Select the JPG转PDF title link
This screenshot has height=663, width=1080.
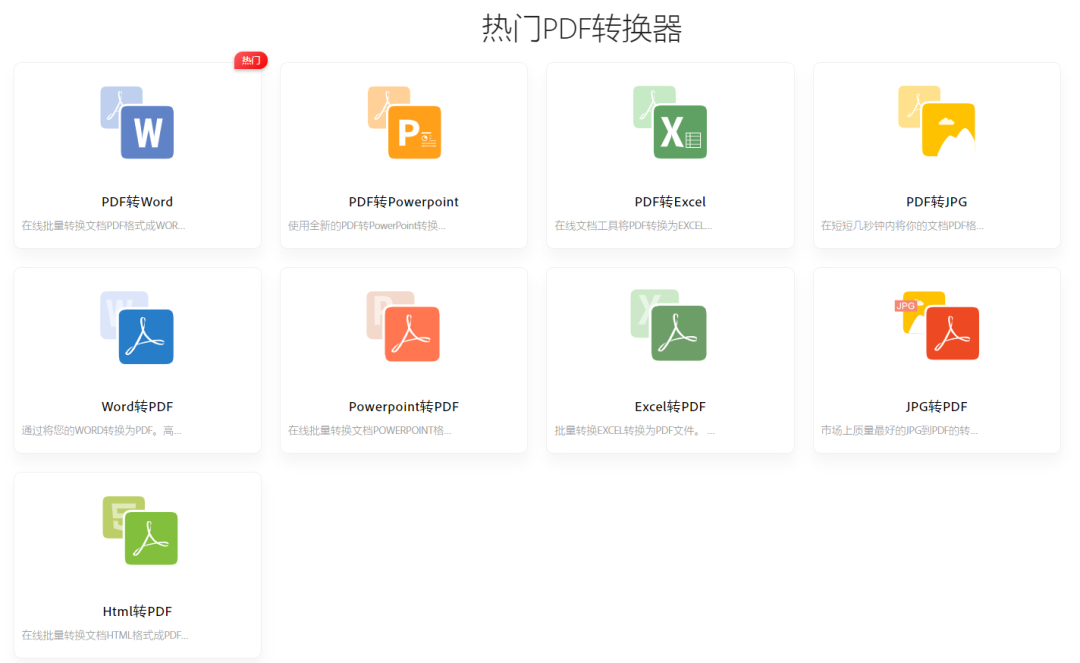click(937, 407)
